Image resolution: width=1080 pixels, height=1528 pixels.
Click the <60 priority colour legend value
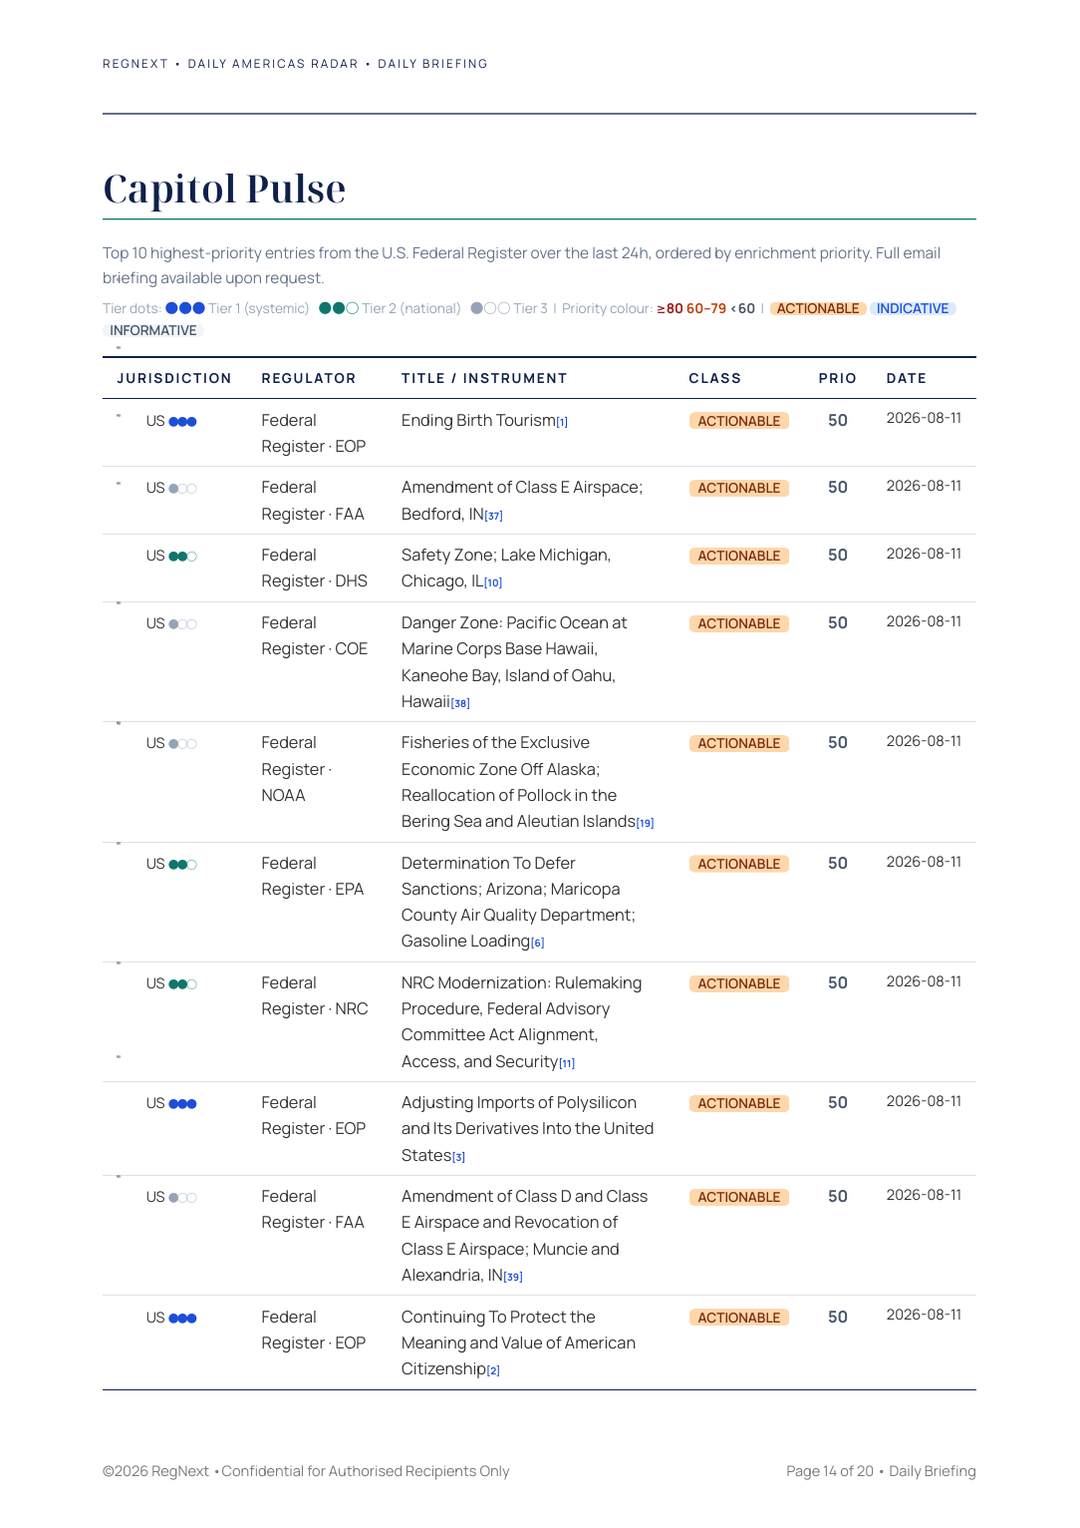743,309
